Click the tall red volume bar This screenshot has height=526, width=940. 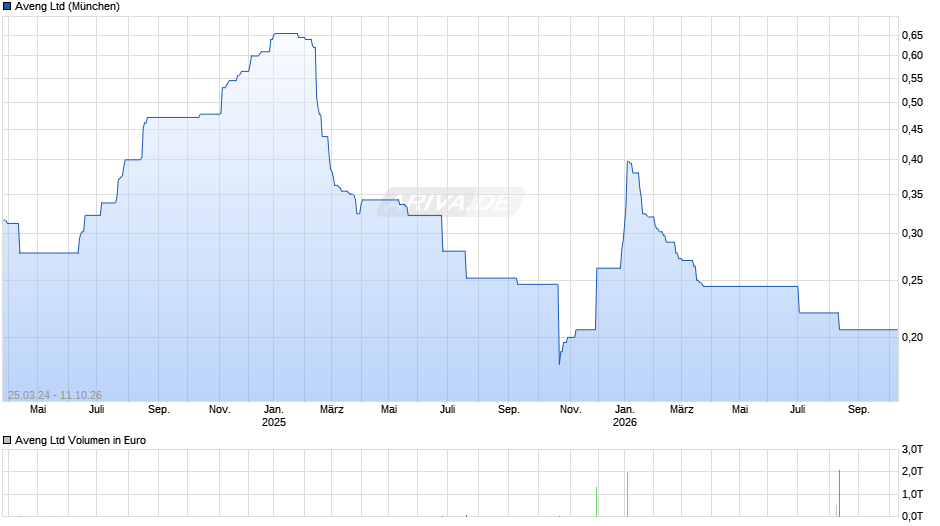(839, 494)
